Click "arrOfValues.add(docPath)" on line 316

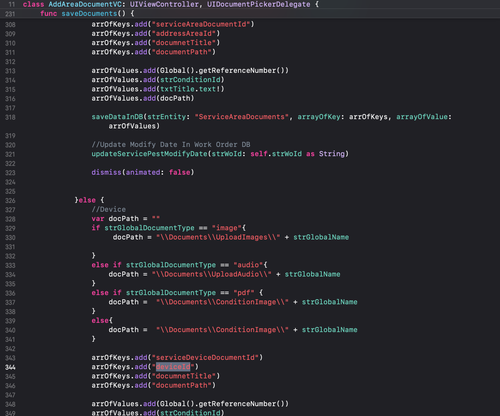click(143, 98)
